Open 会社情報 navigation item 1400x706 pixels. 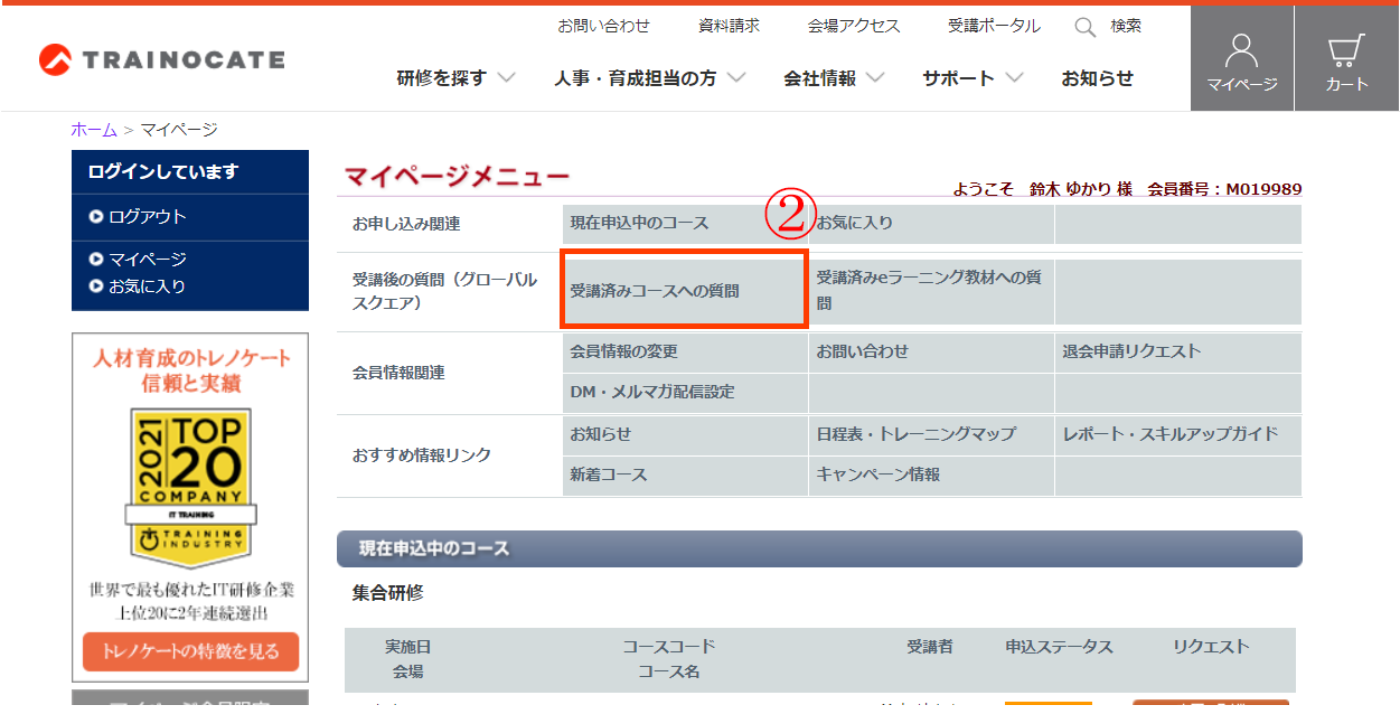(819, 78)
